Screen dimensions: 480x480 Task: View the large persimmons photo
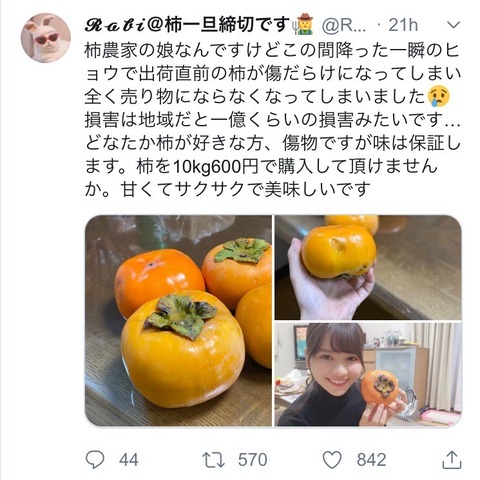pyautogui.click(x=178, y=321)
